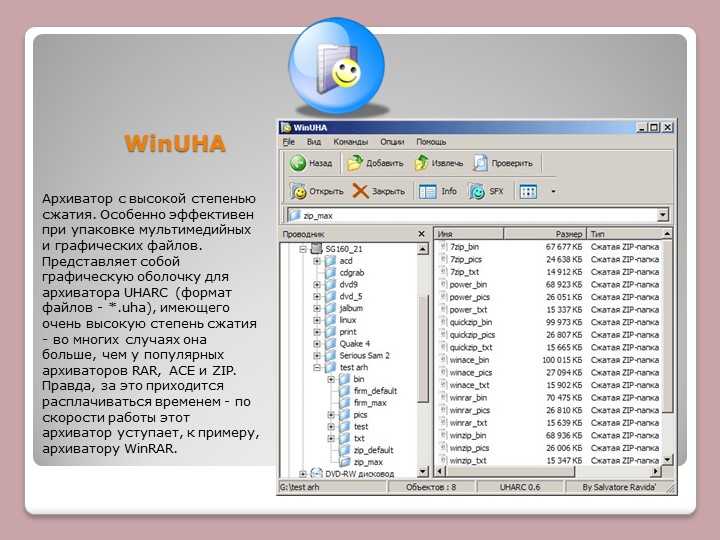Open view mode dropdown arrow beside grid icon

click(553, 192)
